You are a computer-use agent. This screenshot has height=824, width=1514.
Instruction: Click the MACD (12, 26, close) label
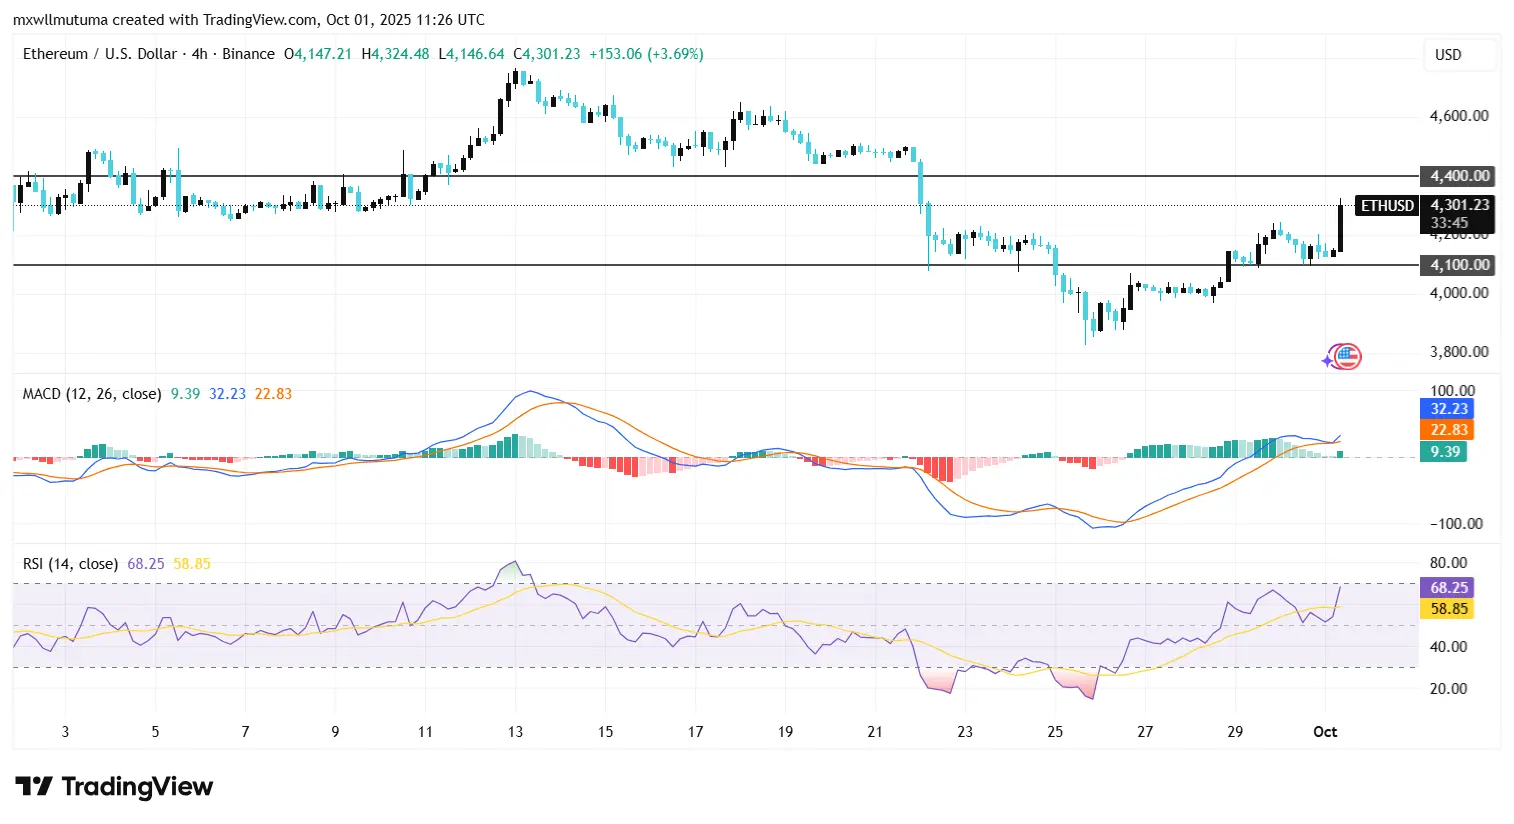pyautogui.click(x=91, y=394)
